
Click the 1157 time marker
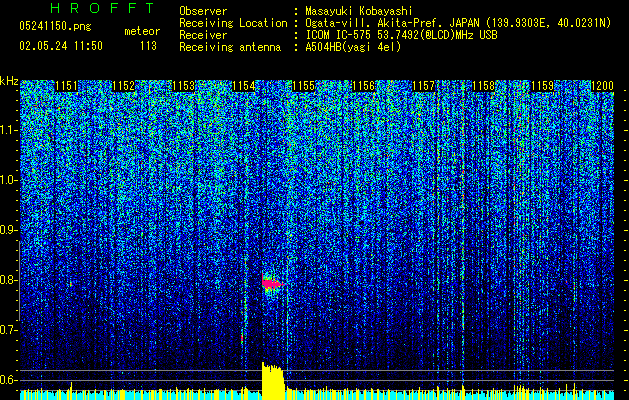(x=424, y=86)
